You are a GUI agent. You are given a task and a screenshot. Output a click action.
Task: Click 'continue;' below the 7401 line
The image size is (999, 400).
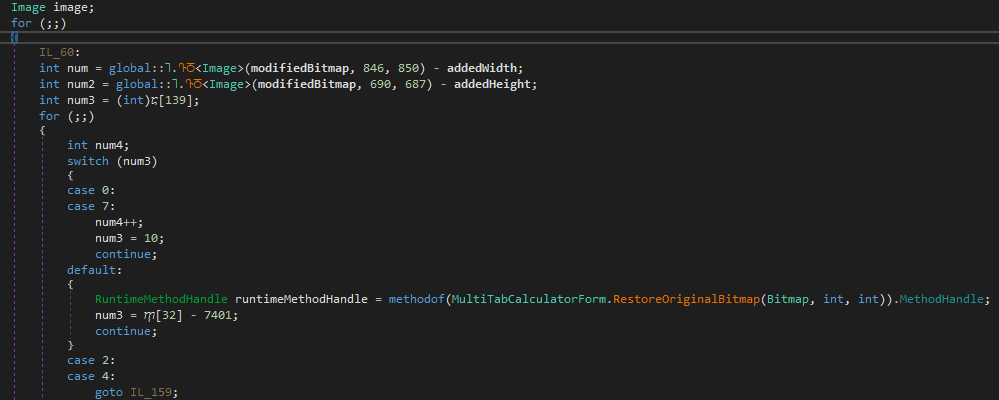126,331
